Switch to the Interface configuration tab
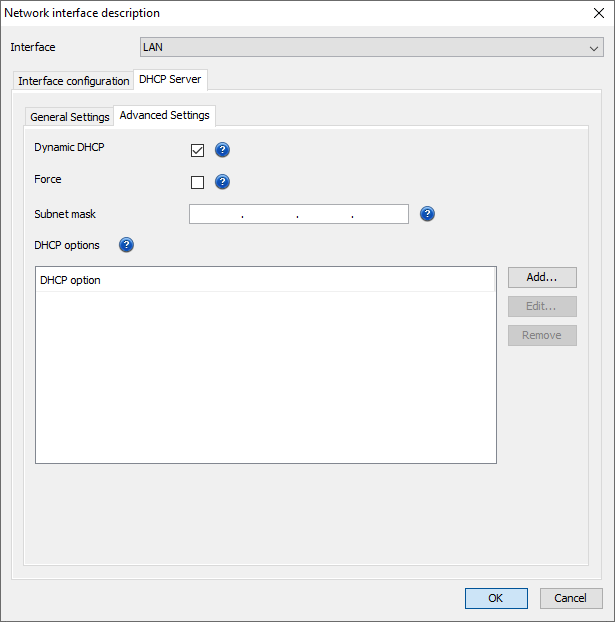Screen dimensions: 615x622 tap(74, 81)
